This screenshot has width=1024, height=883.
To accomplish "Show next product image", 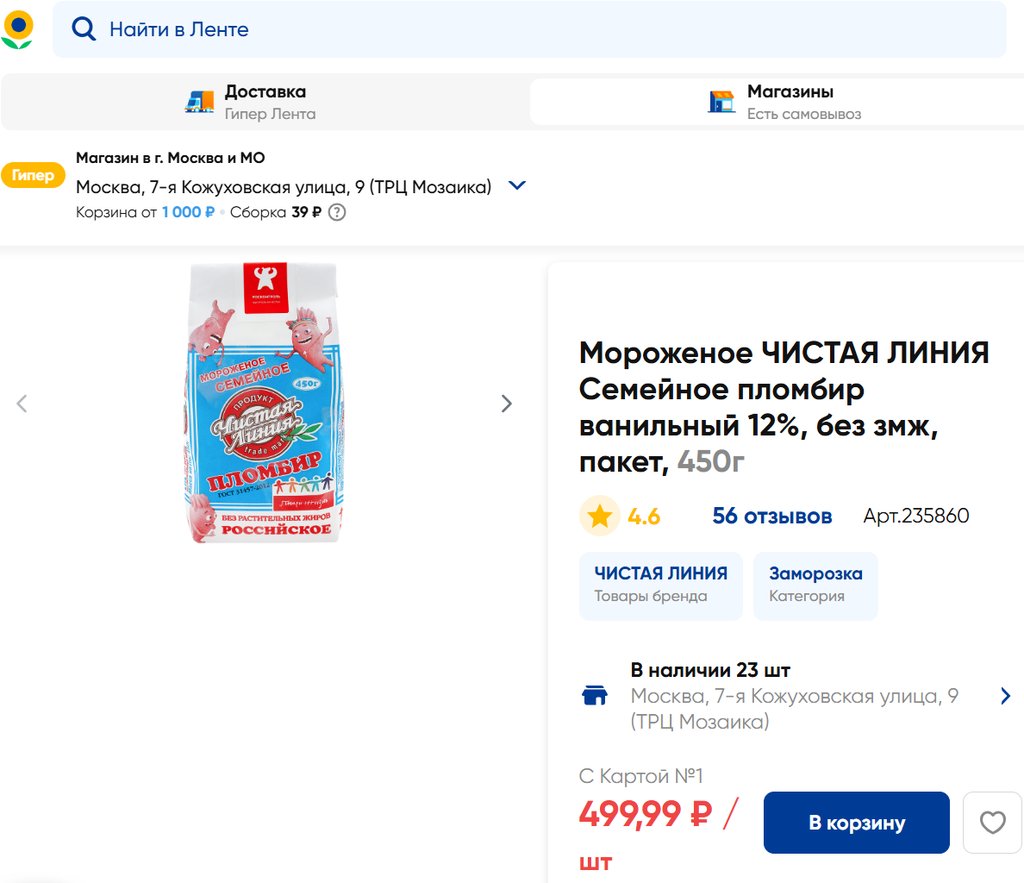I will pos(506,403).
